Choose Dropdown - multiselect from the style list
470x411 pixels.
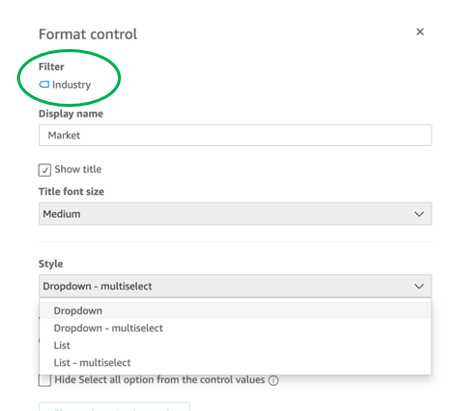coord(235,328)
